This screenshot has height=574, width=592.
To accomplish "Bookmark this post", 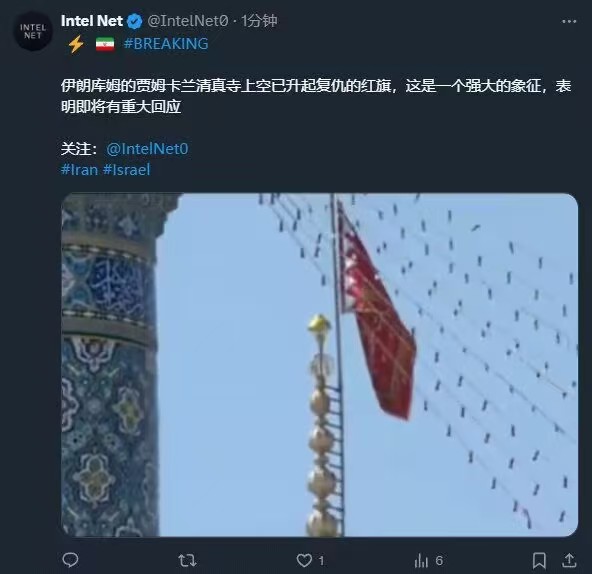I will click(x=539, y=560).
